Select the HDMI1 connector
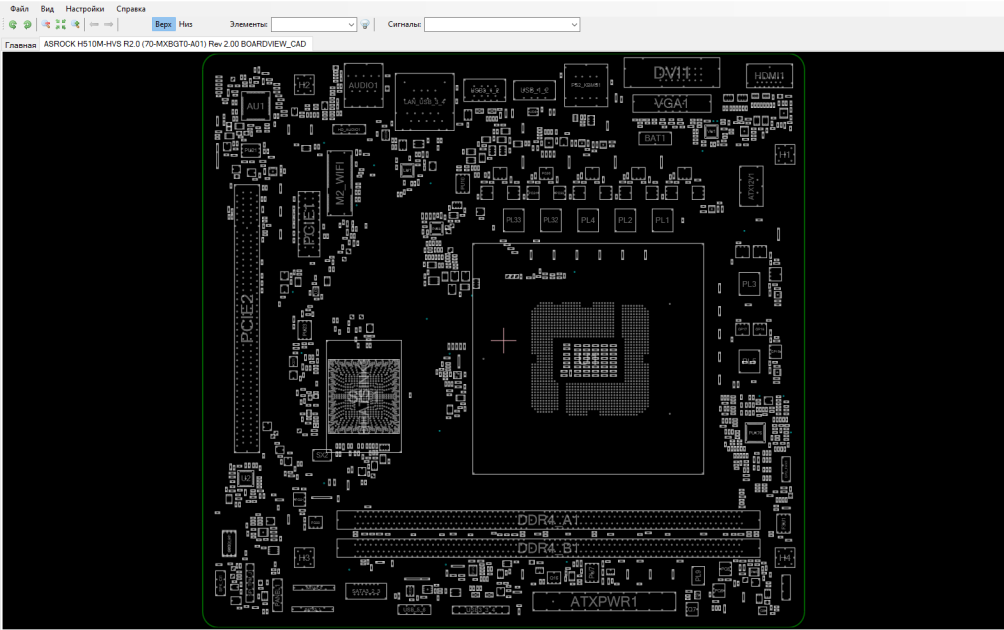The height and width of the screenshot is (630, 1004). tap(769, 76)
